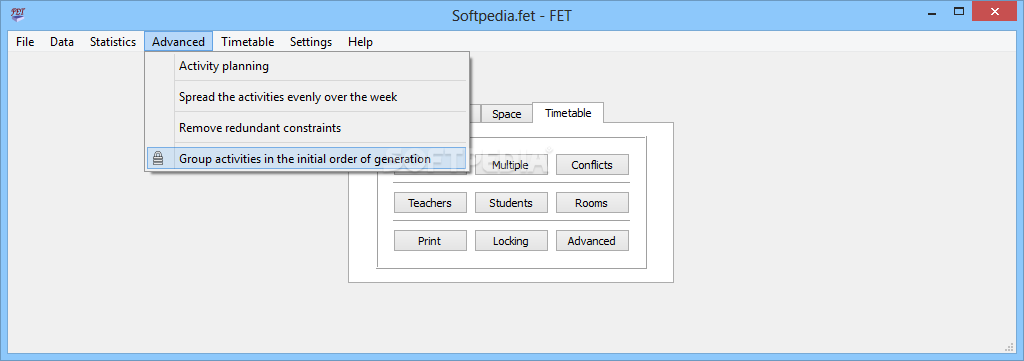Click the lock icon beside Group activities
This screenshot has width=1024, height=361.
(x=157, y=159)
